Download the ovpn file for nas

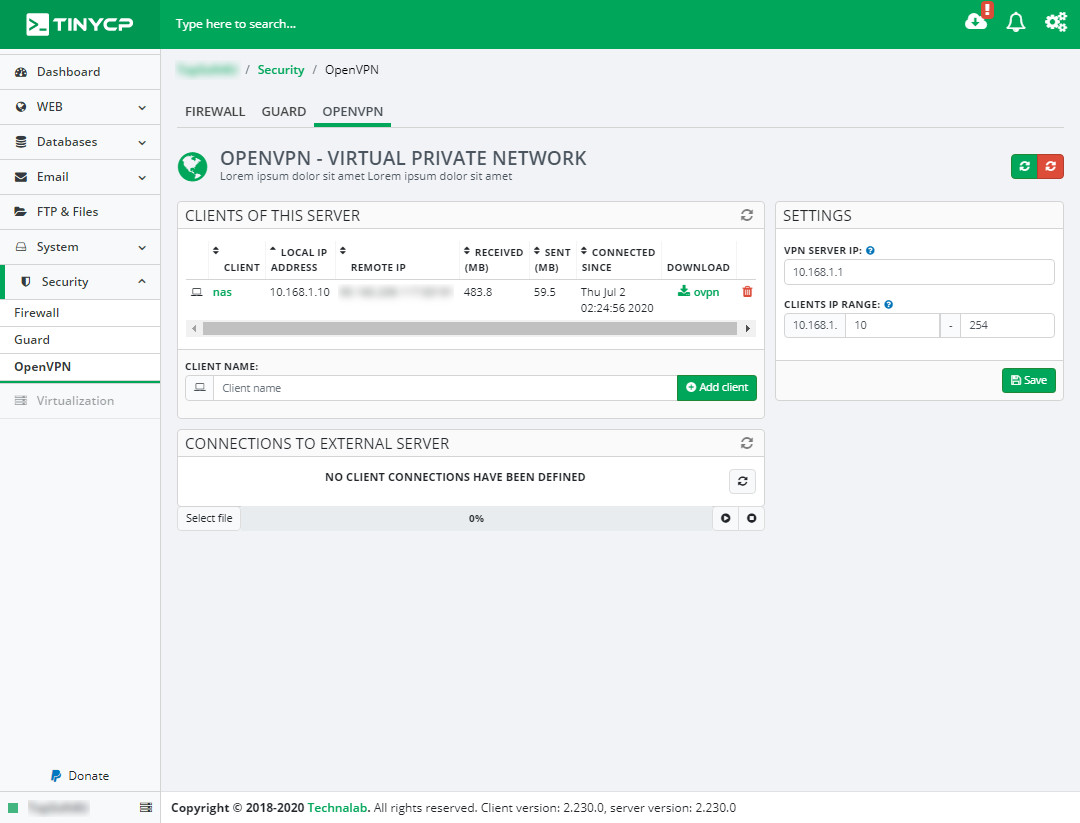click(x=698, y=292)
